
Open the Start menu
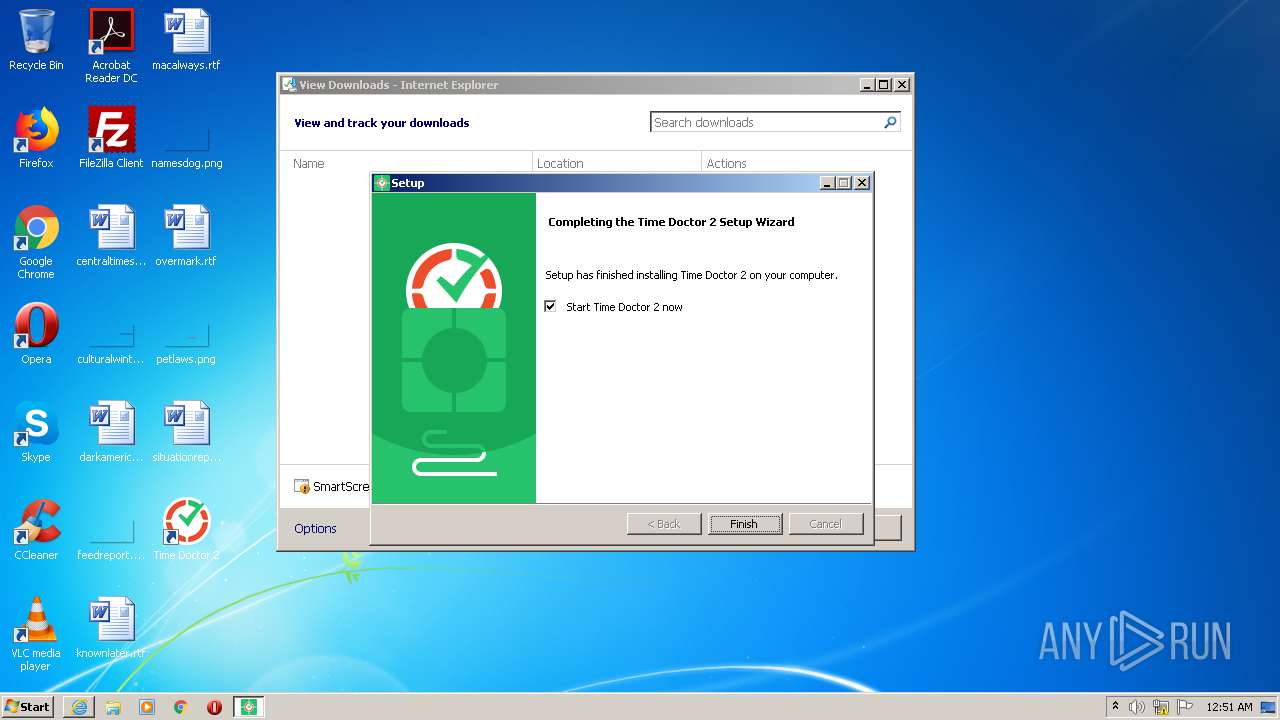pos(28,707)
